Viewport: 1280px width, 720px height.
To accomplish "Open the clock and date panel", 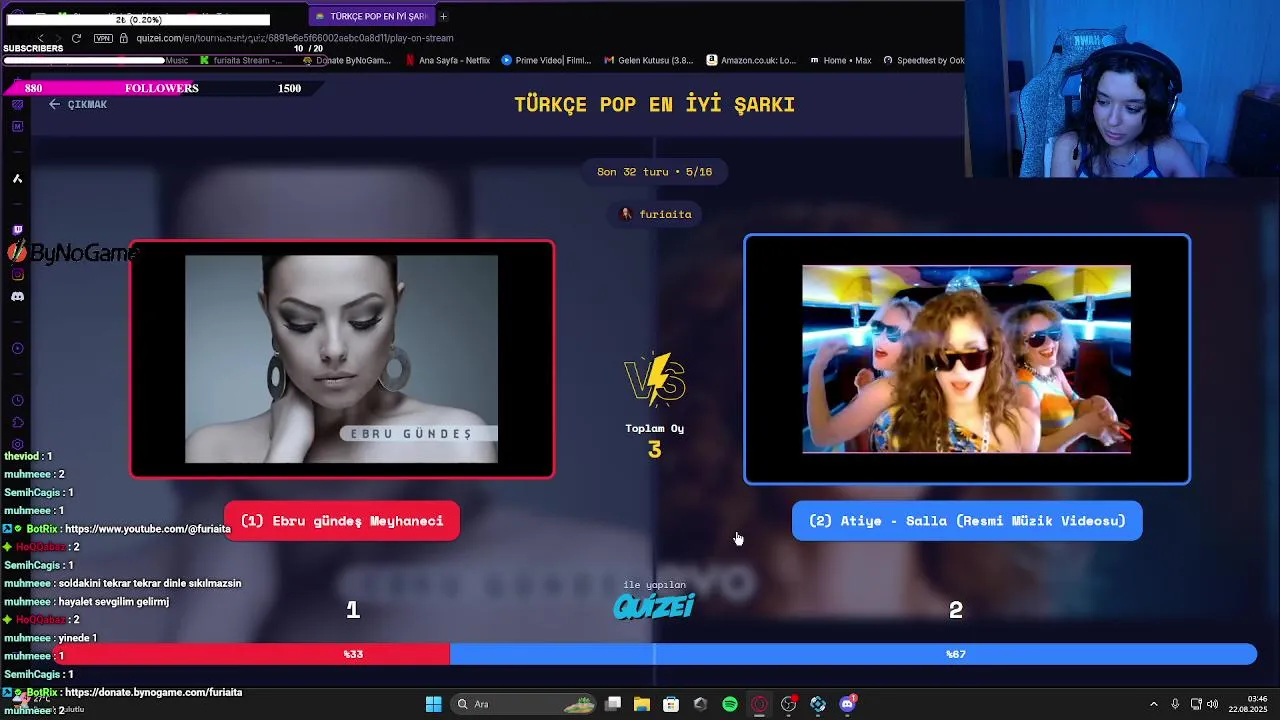I will [1249, 704].
